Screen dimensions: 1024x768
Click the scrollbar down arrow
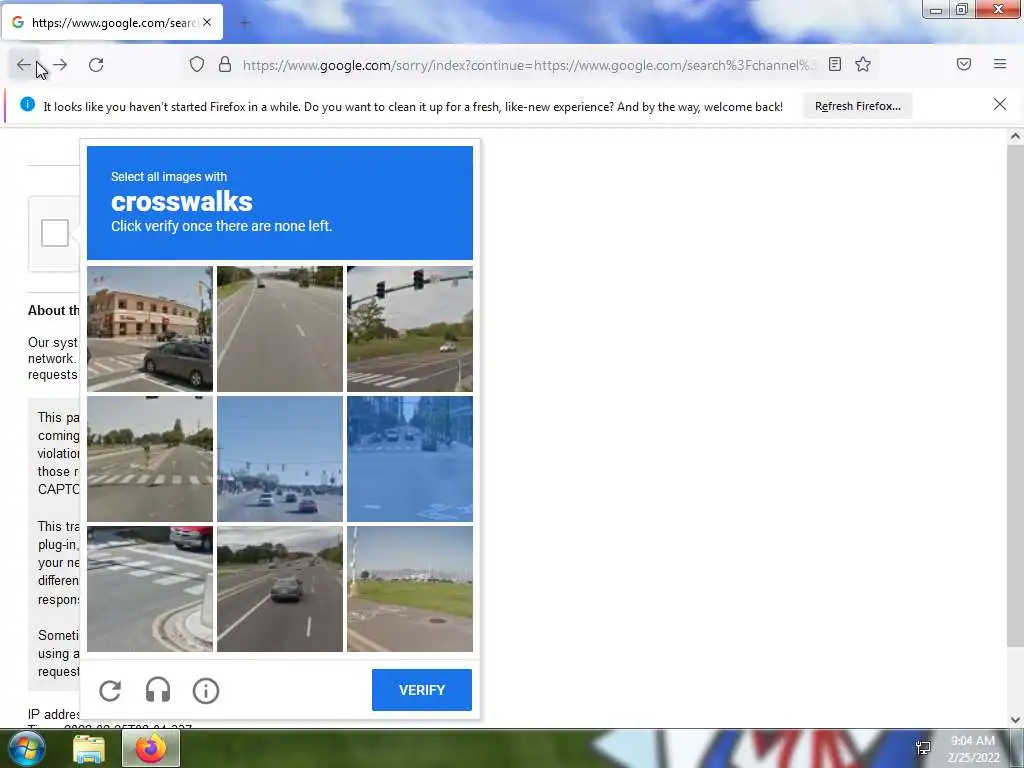click(x=1015, y=720)
